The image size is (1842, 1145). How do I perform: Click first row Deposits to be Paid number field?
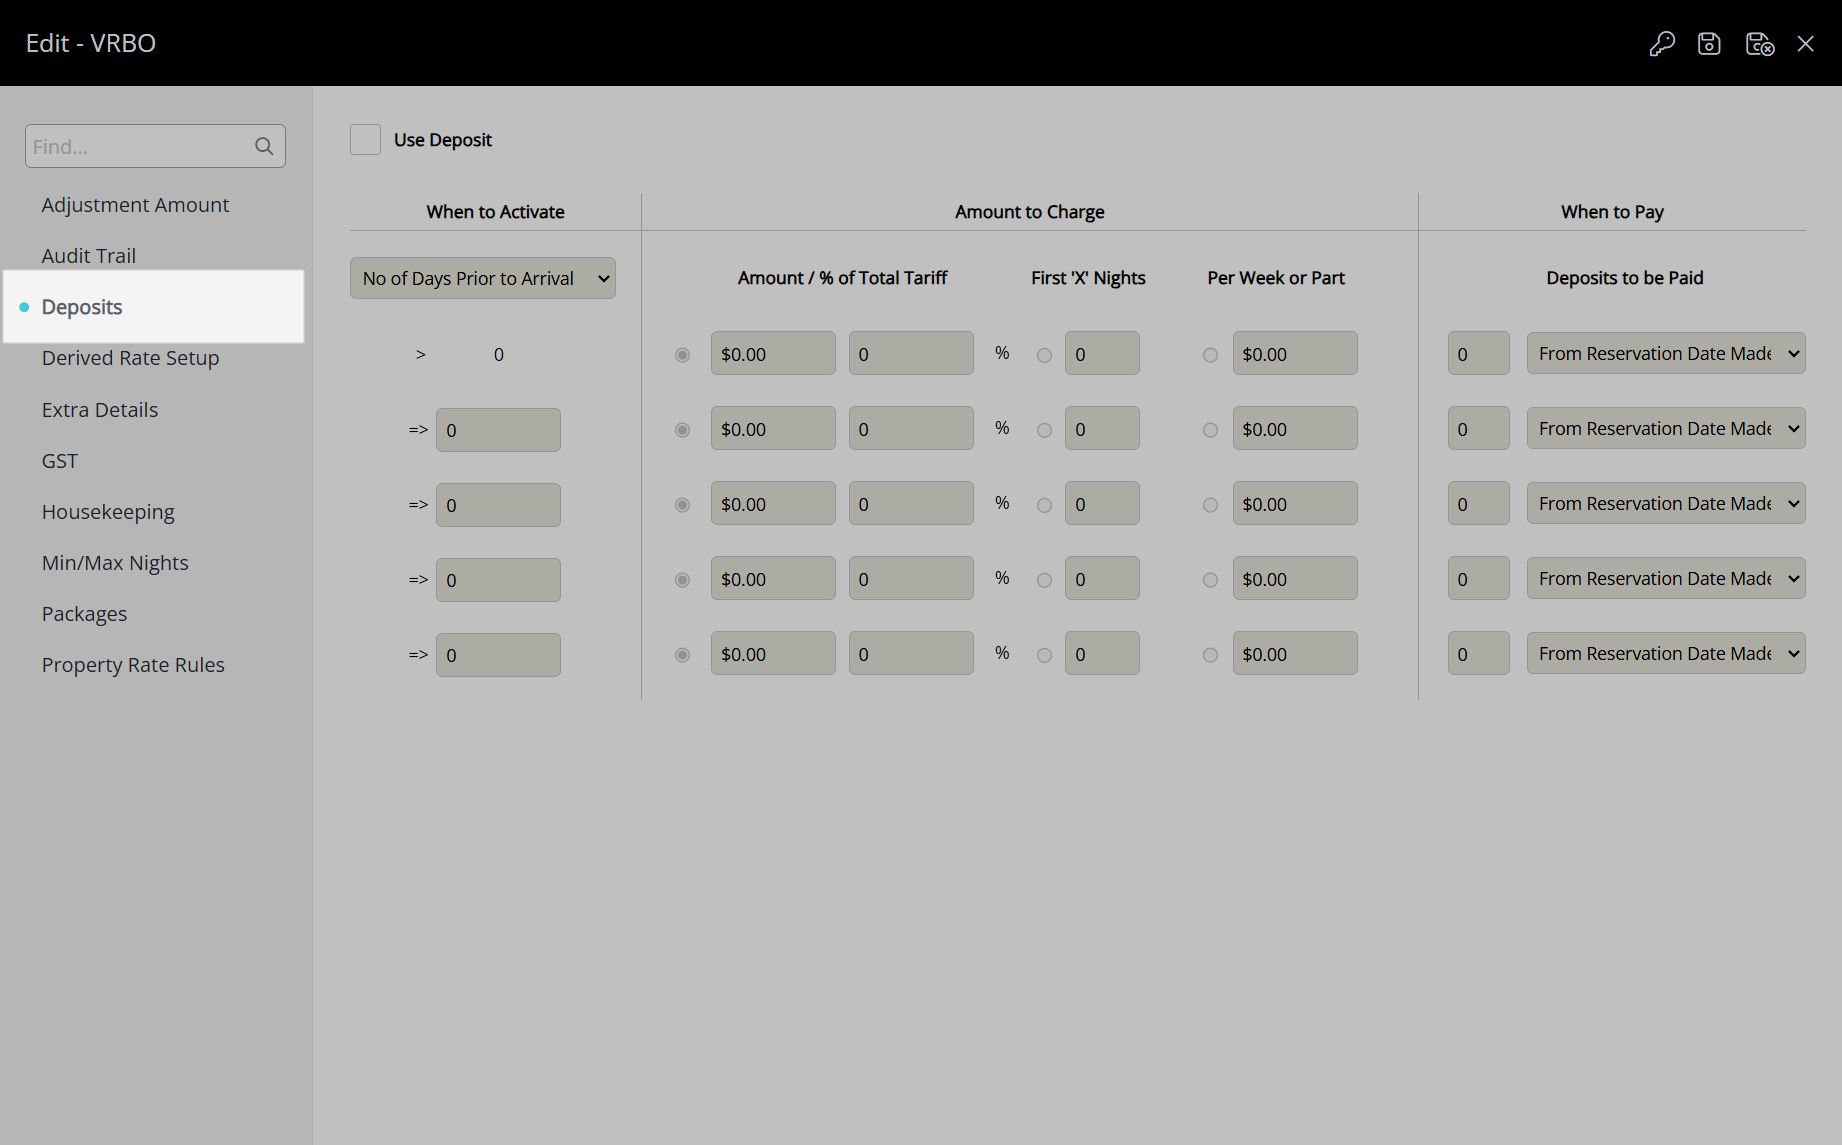coord(1479,353)
